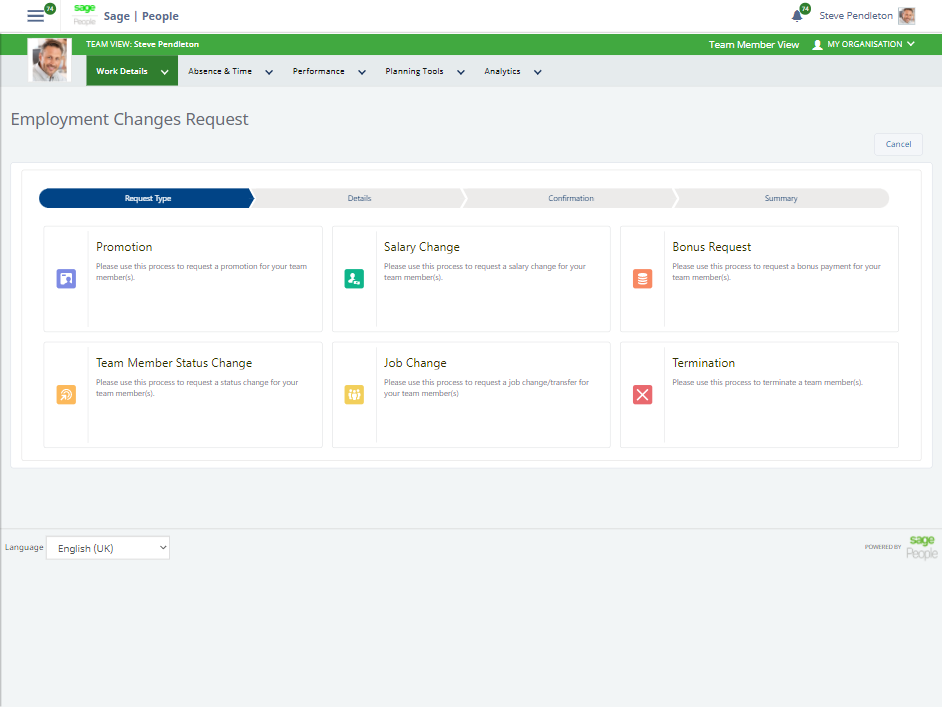The image size is (942, 707).
Task: Click the green Salary Change person icon
Action: point(355,278)
